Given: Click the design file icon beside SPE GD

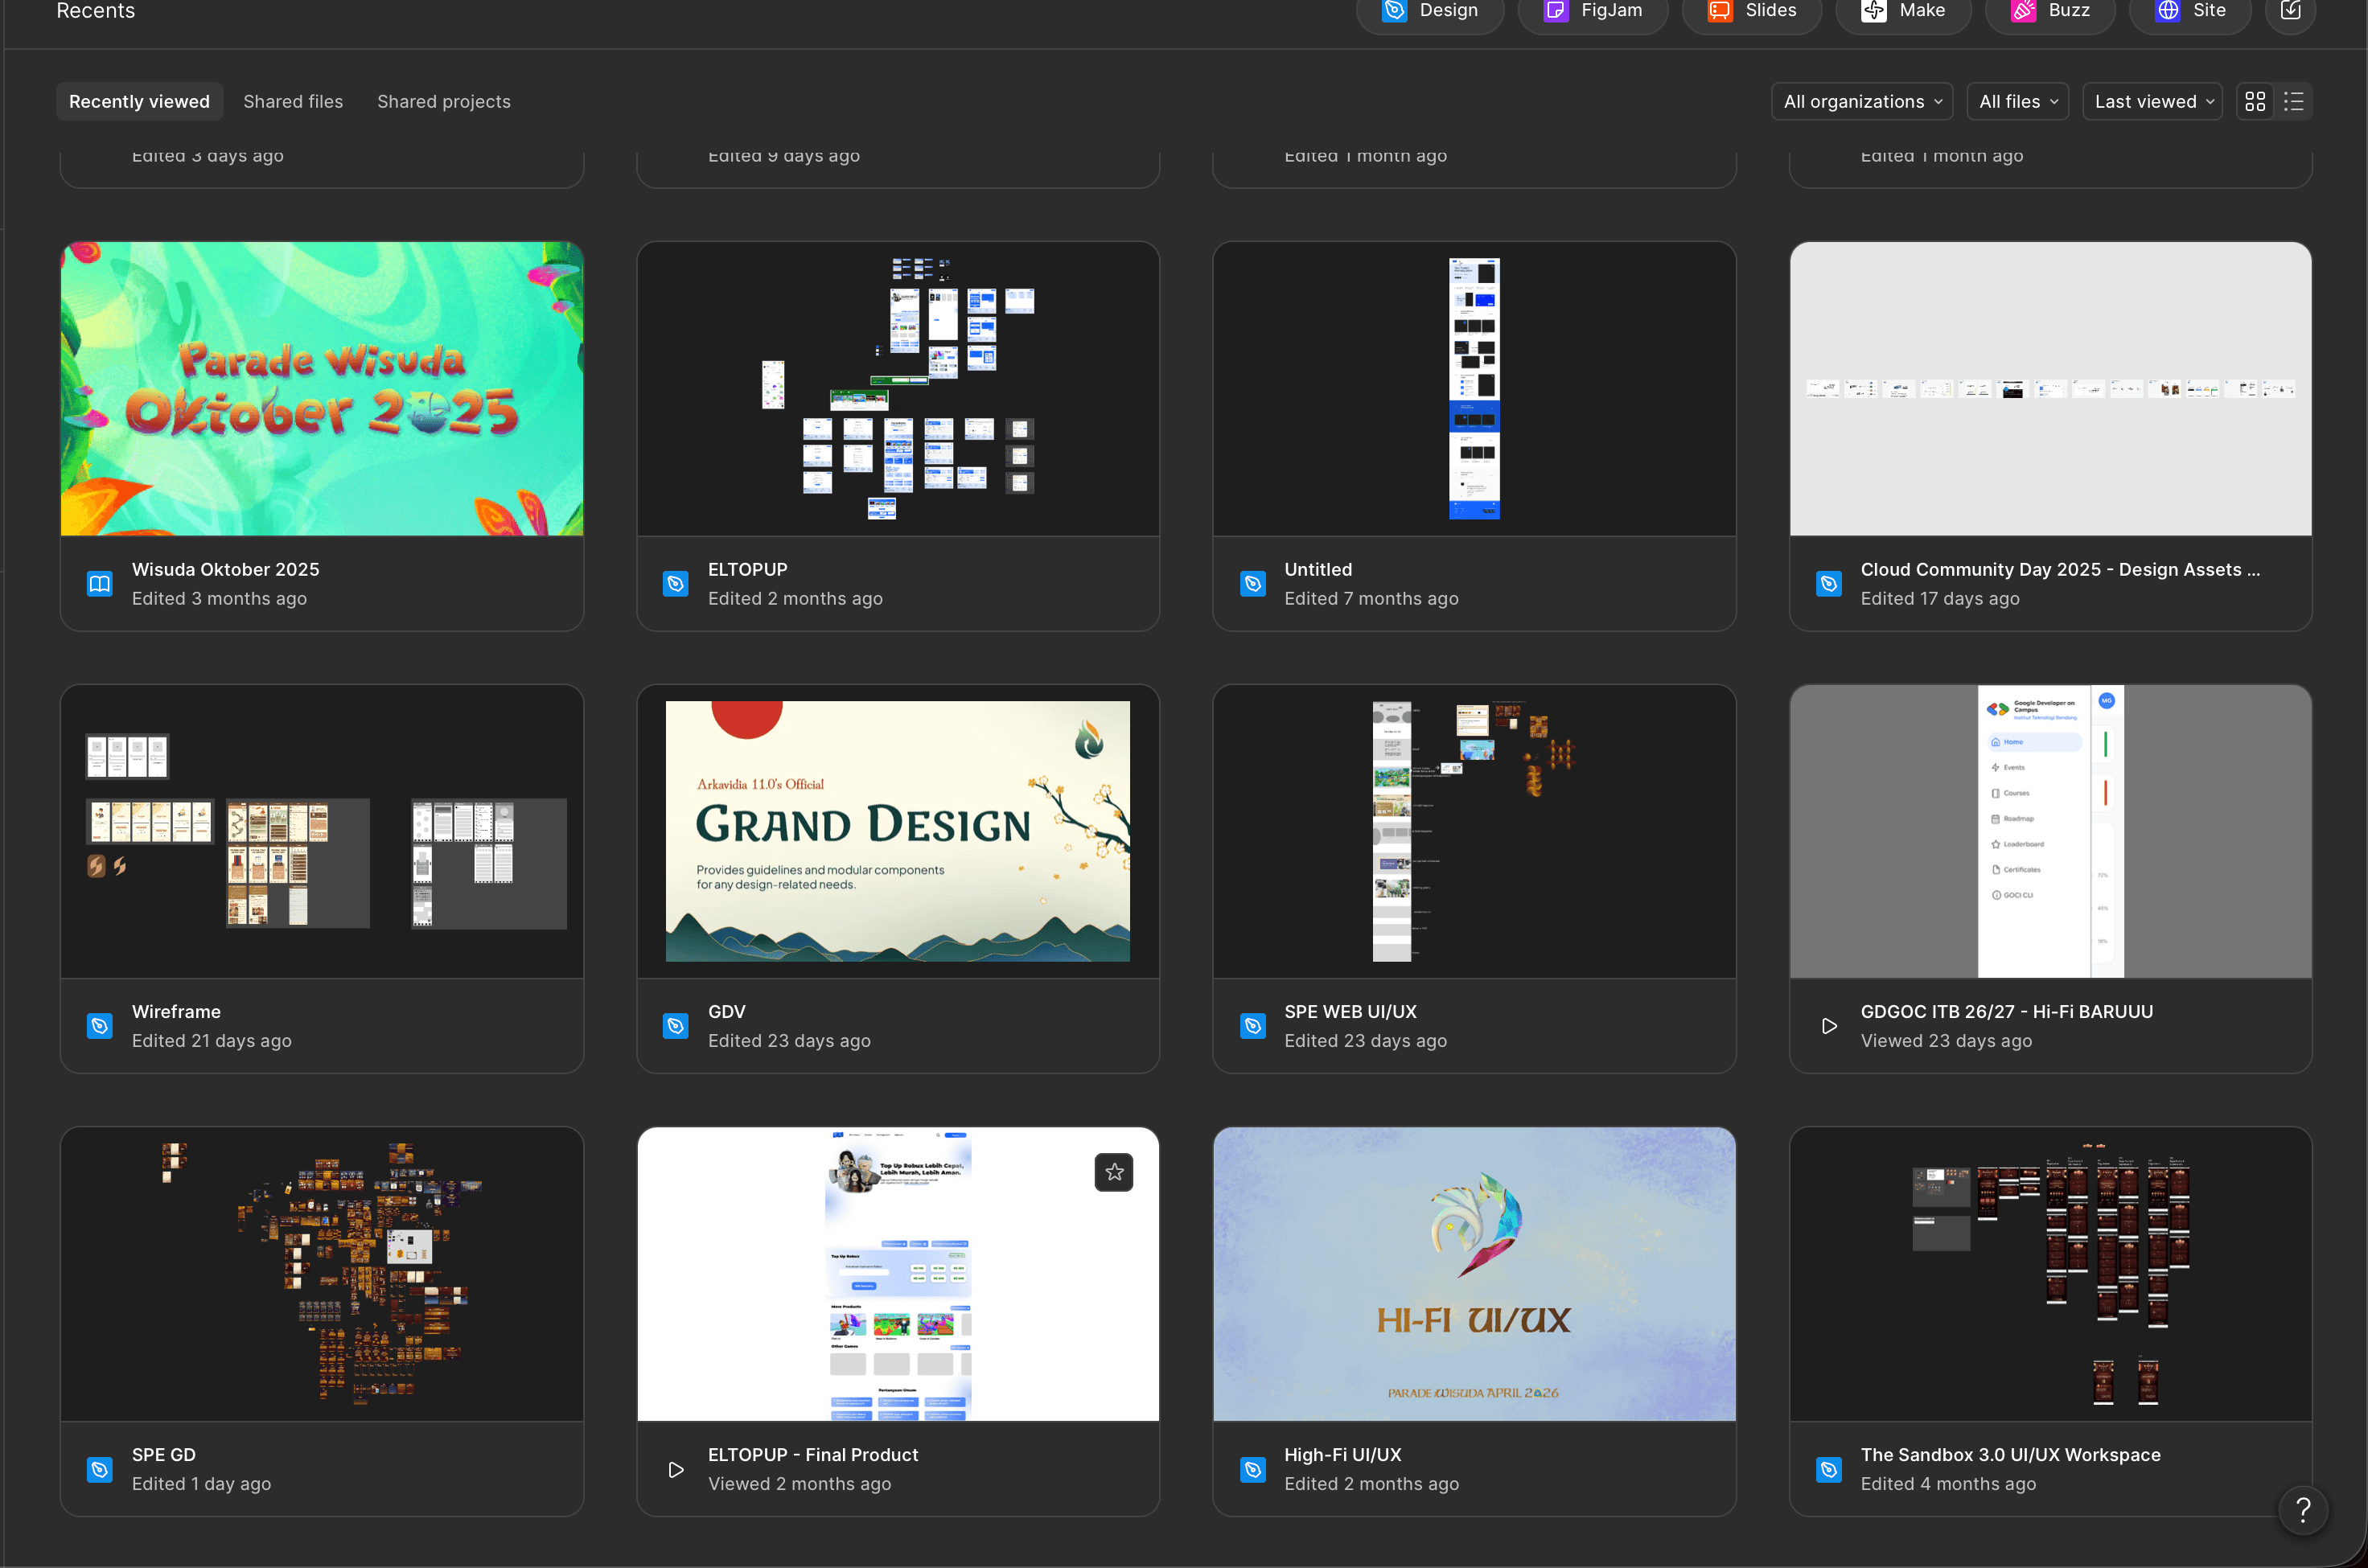Looking at the screenshot, I should point(100,1470).
